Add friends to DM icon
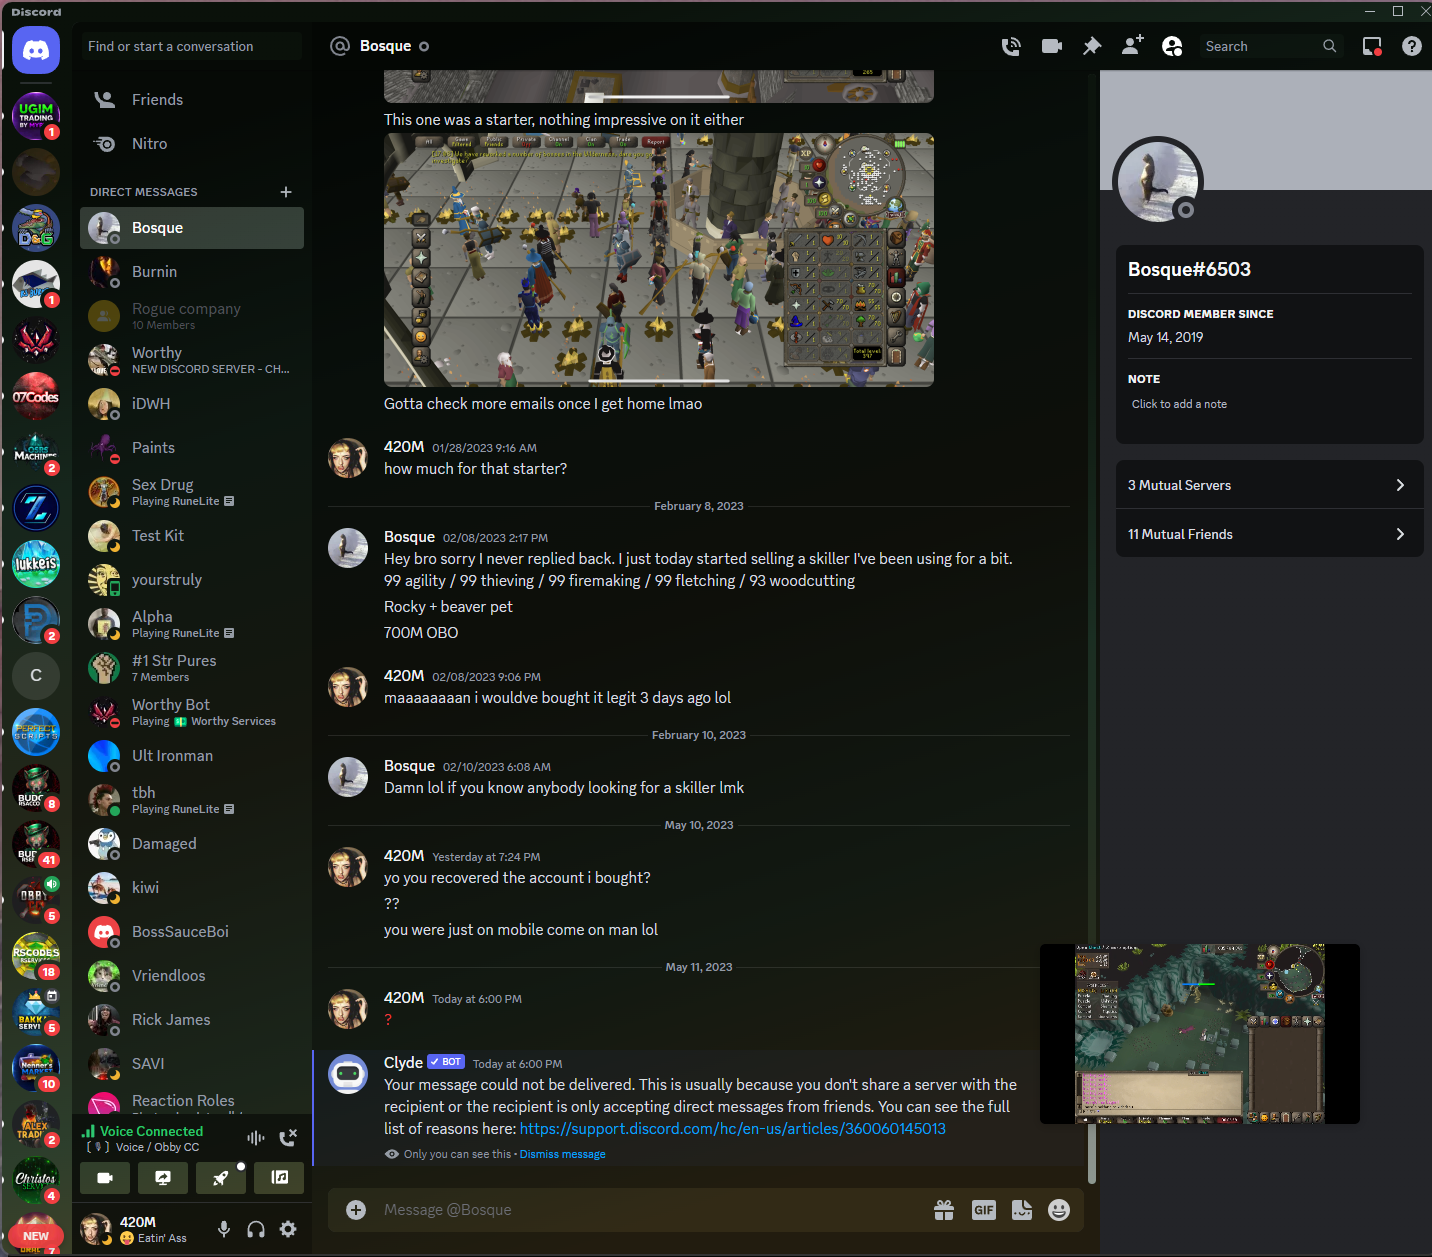 pos(1131,46)
